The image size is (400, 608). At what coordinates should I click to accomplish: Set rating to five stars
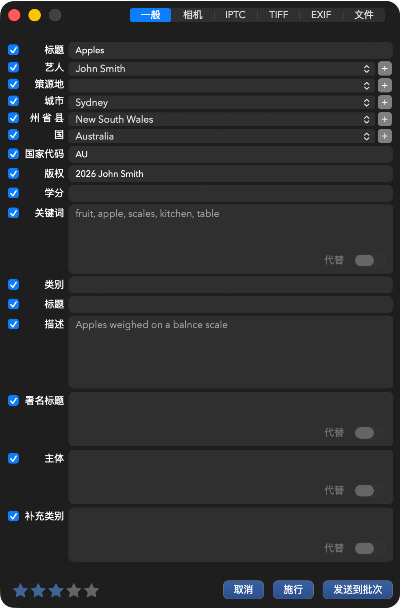click(x=91, y=591)
